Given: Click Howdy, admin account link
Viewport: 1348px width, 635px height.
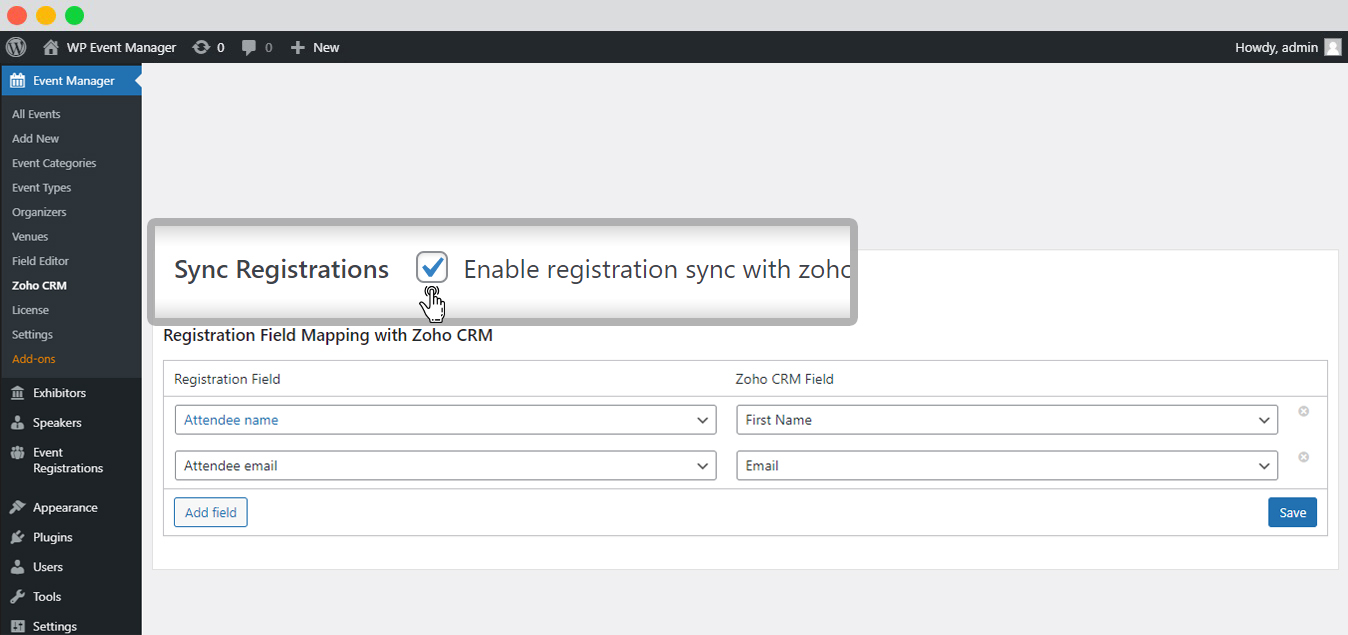Looking at the screenshot, I should pyautogui.click(x=1277, y=47).
